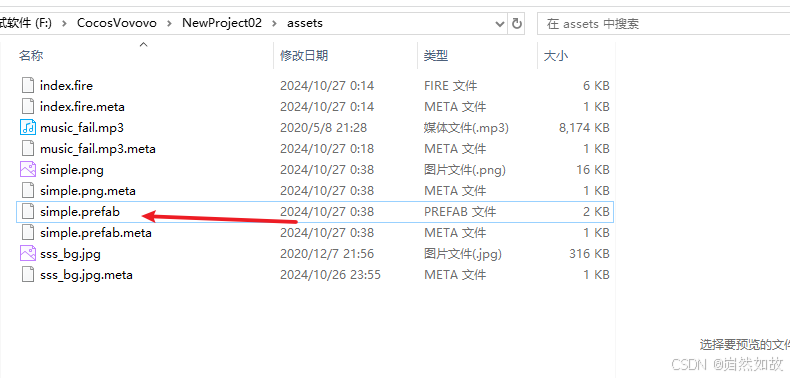Click the 2024/10/26 23:55 date cell
The image size is (790, 378).
point(330,275)
